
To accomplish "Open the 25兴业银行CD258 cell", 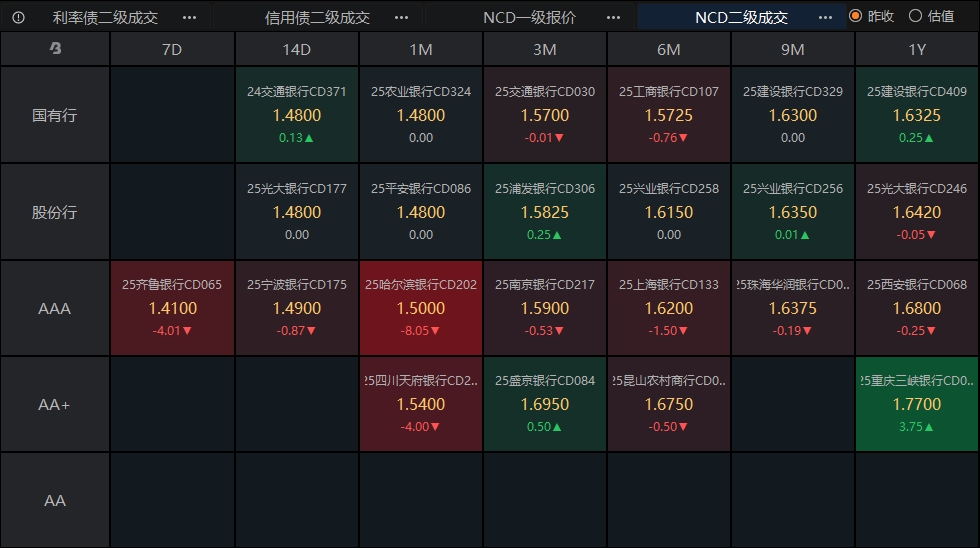I will pos(669,212).
